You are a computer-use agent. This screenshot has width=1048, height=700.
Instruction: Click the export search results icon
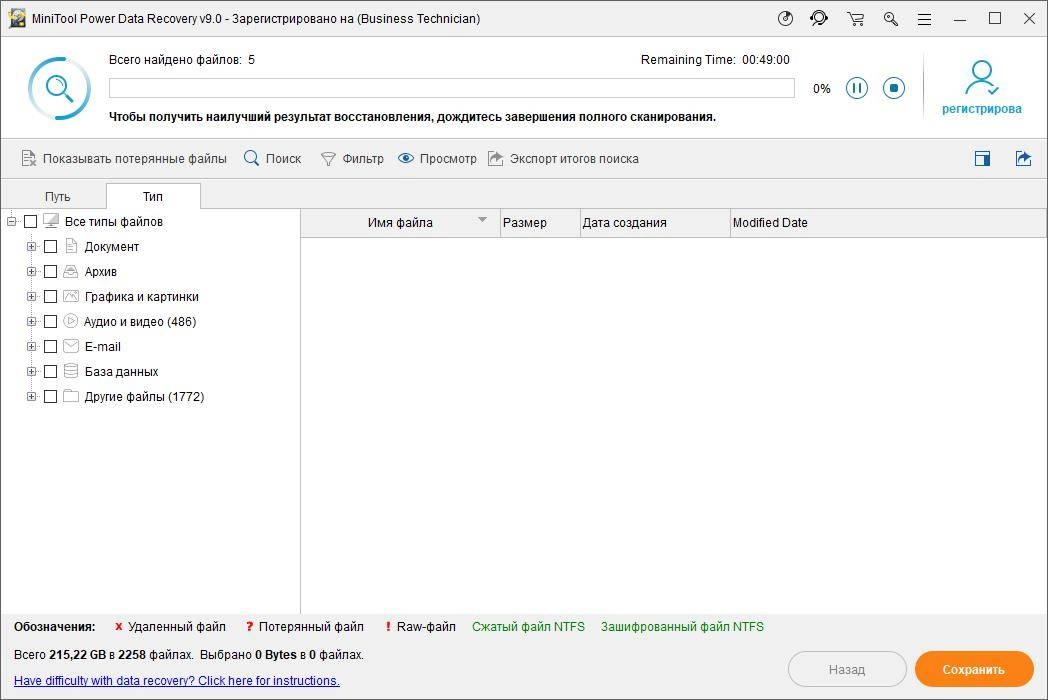pos(495,158)
